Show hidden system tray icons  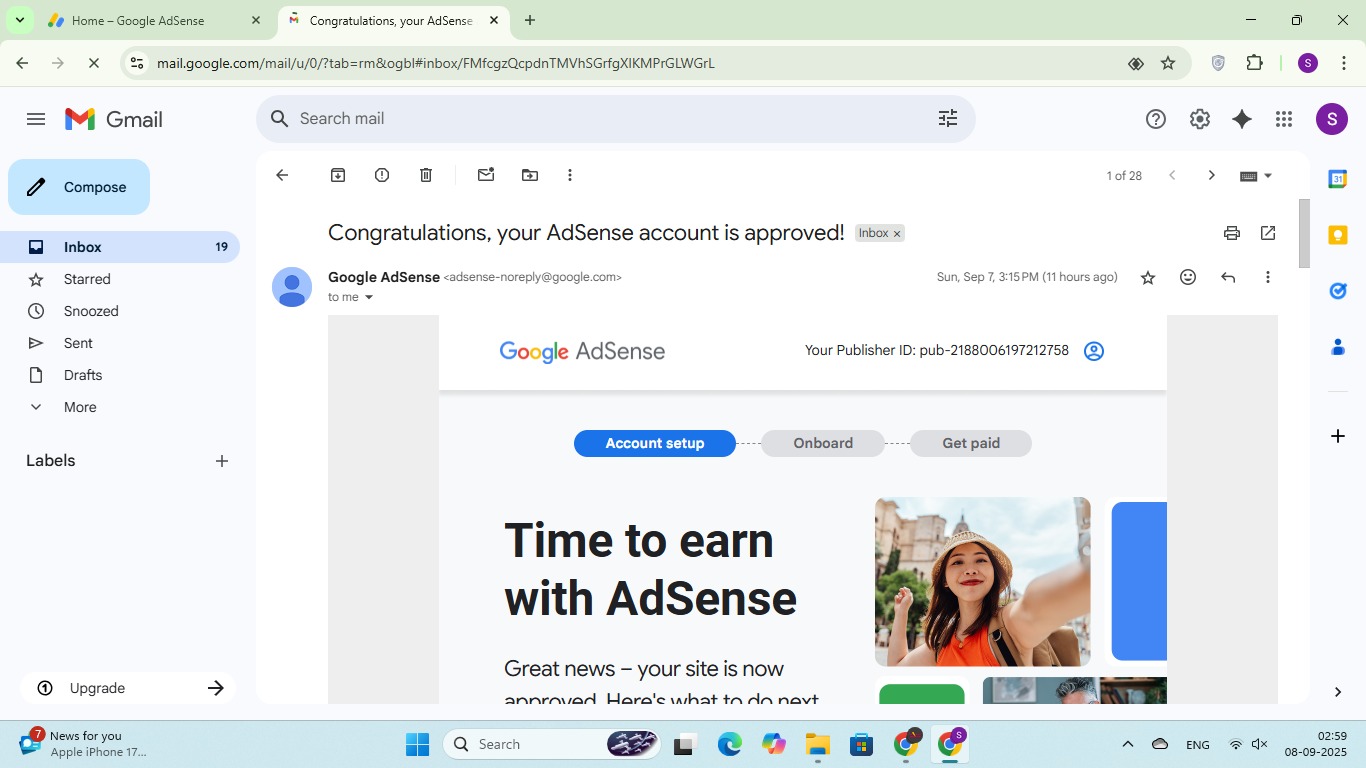click(x=1128, y=744)
